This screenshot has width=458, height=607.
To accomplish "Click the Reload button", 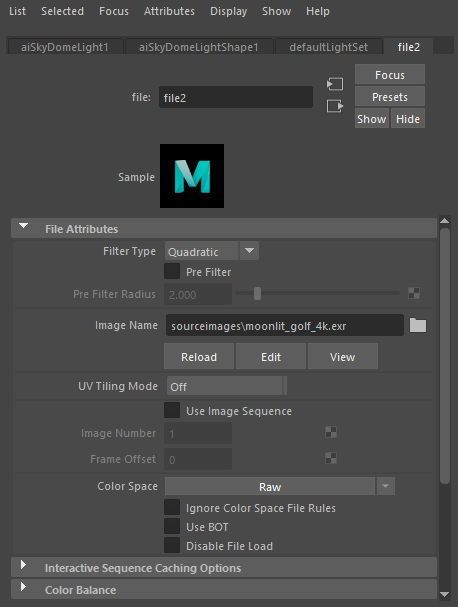I will (199, 357).
